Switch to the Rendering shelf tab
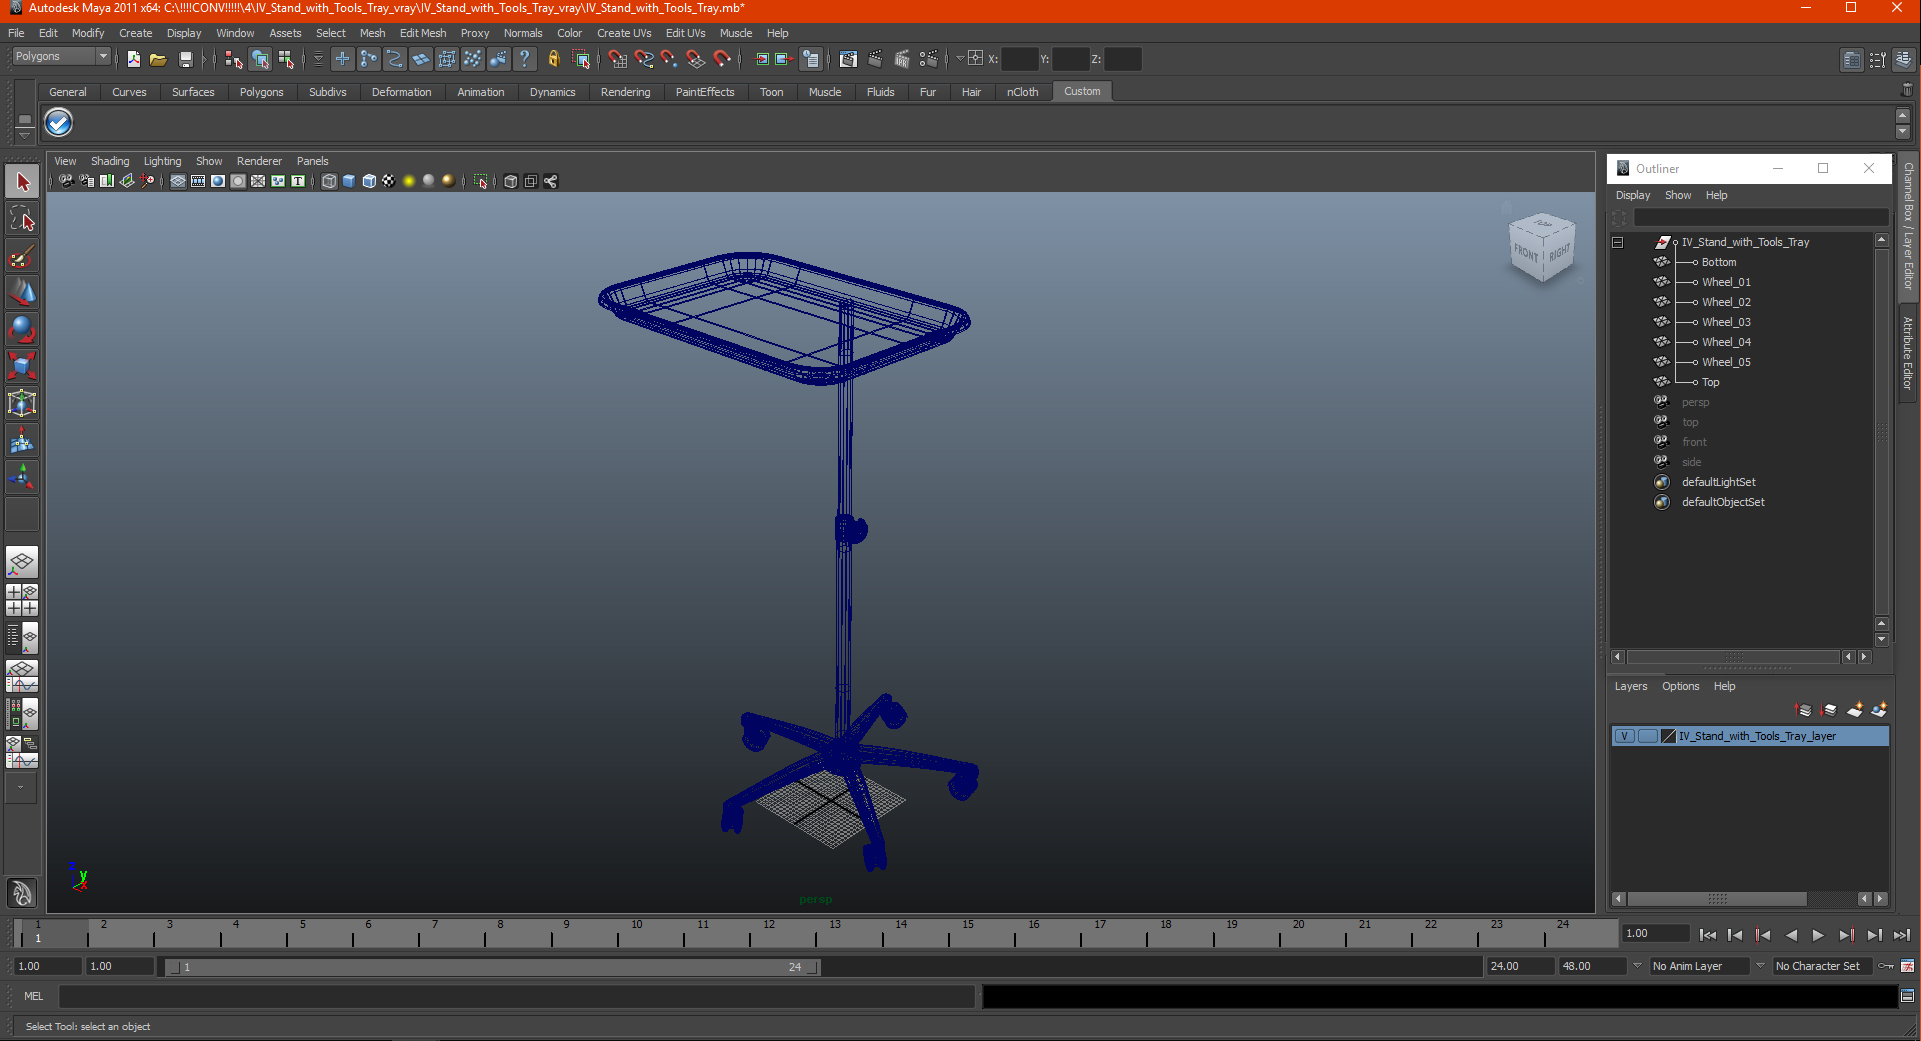The height and width of the screenshot is (1041, 1921). point(625,92)
